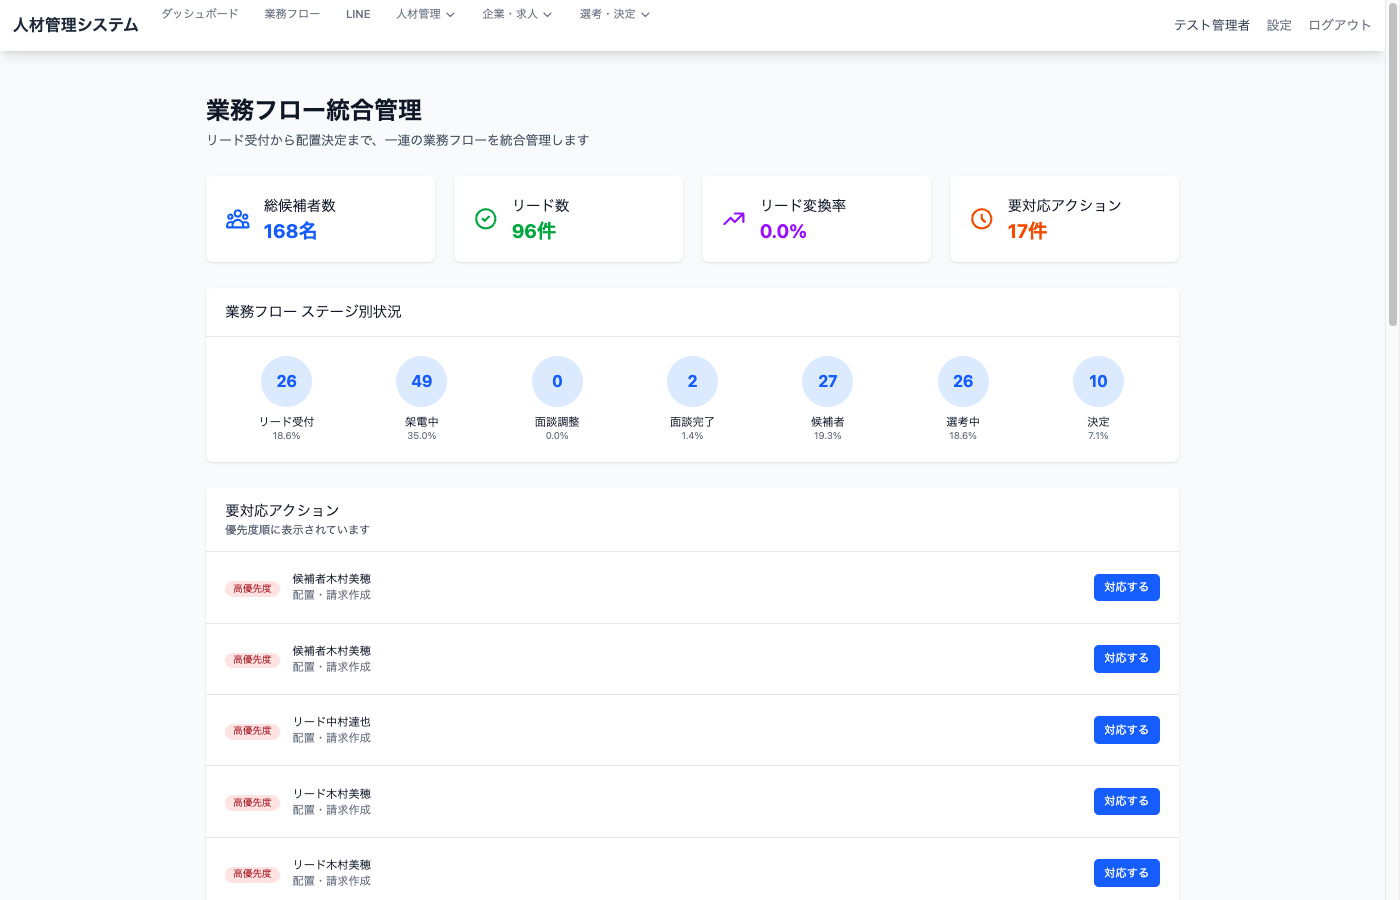
Task: Click 対応する for 候補者木村美穂
Action: click(1126, 587)
